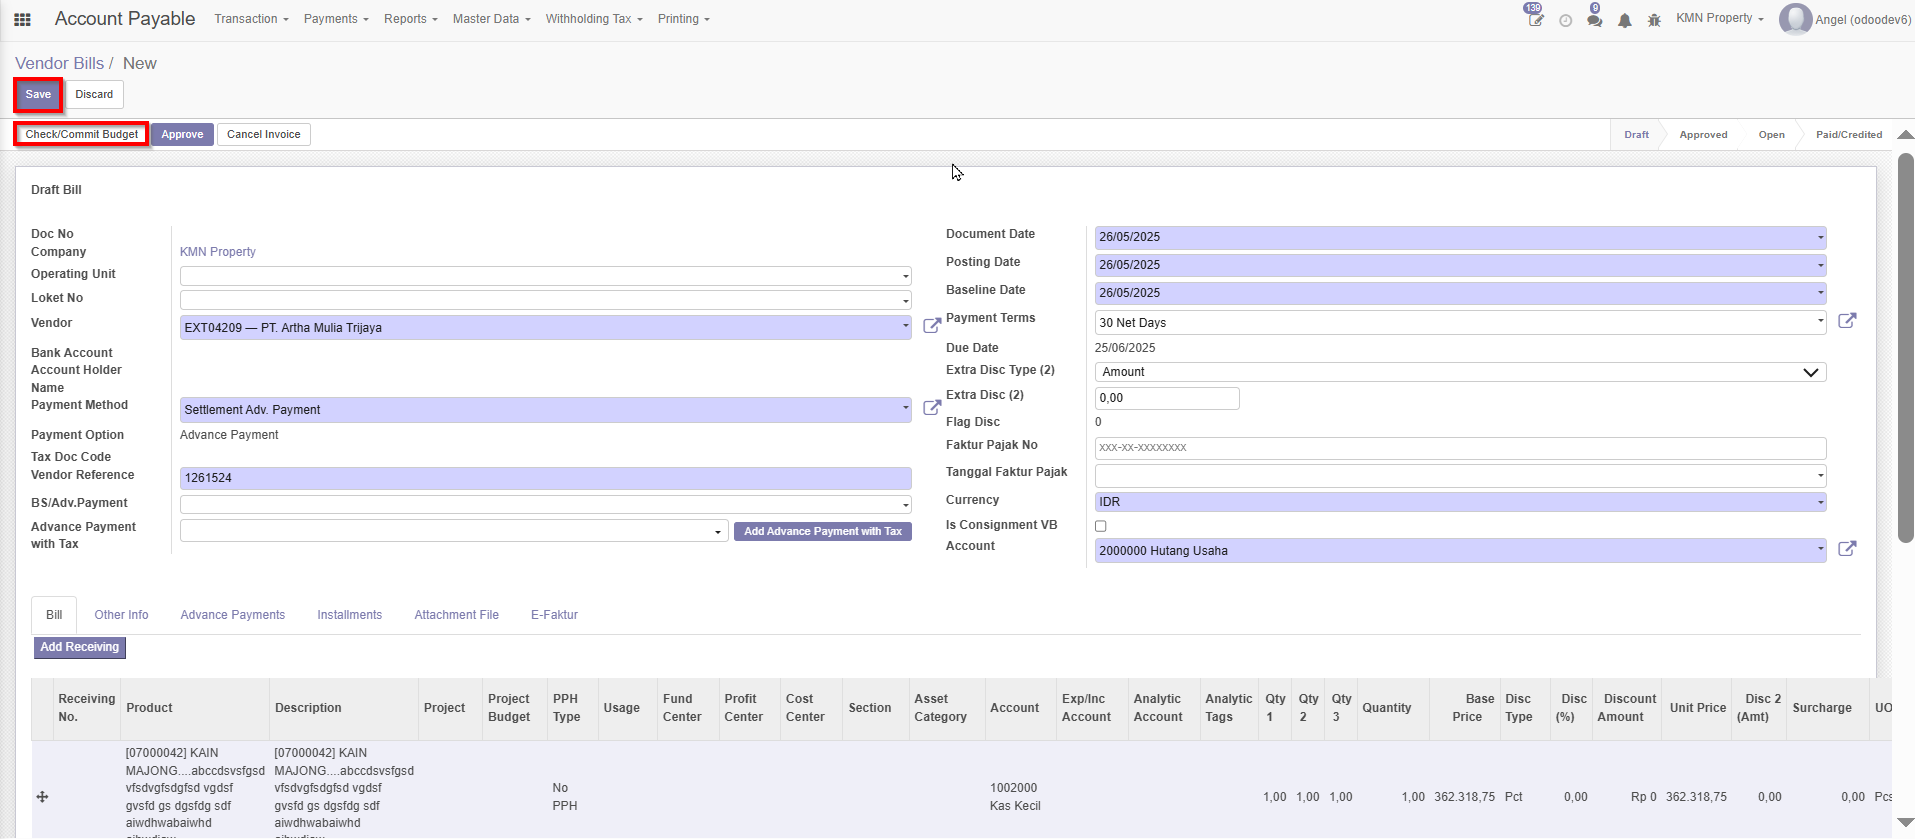Switch to the Other Info tab
The image size is (1915, 839).
click(121, 615)
